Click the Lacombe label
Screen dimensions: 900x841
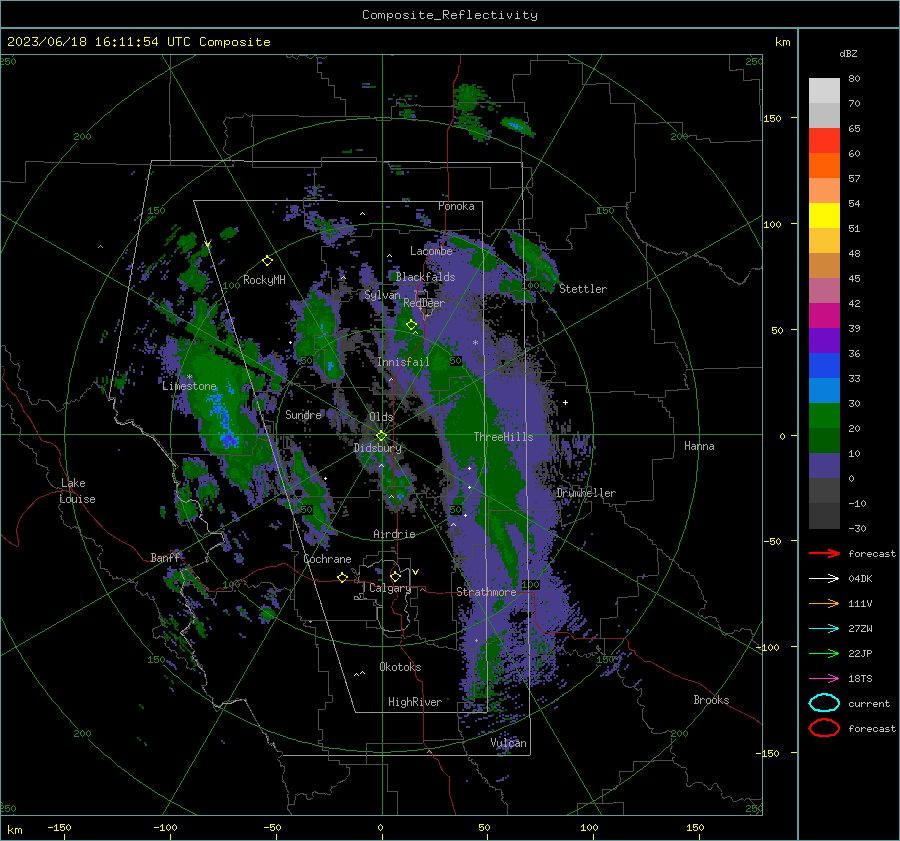(x=431, y=251)
